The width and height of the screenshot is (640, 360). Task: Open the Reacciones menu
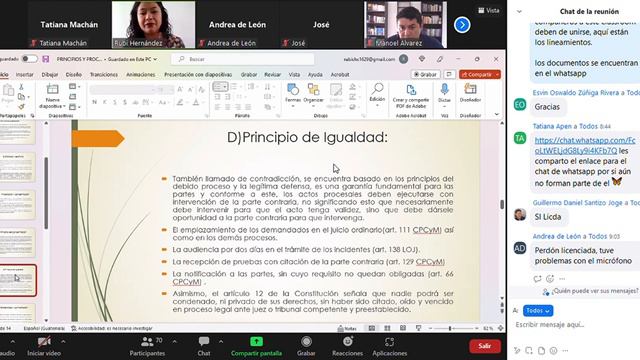[347, 346]
